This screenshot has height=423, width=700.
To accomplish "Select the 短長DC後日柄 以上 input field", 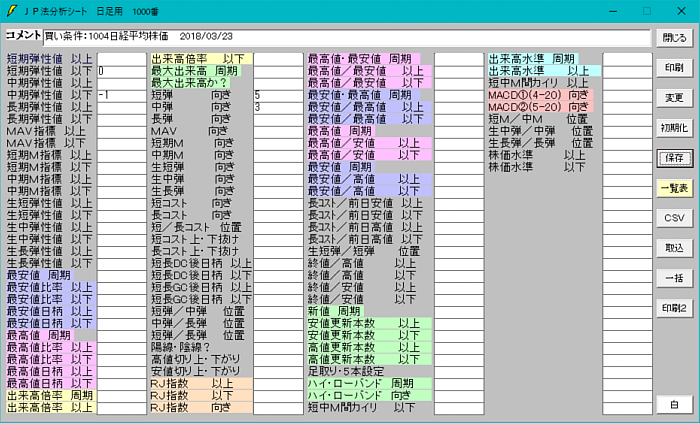I will 279,264.
